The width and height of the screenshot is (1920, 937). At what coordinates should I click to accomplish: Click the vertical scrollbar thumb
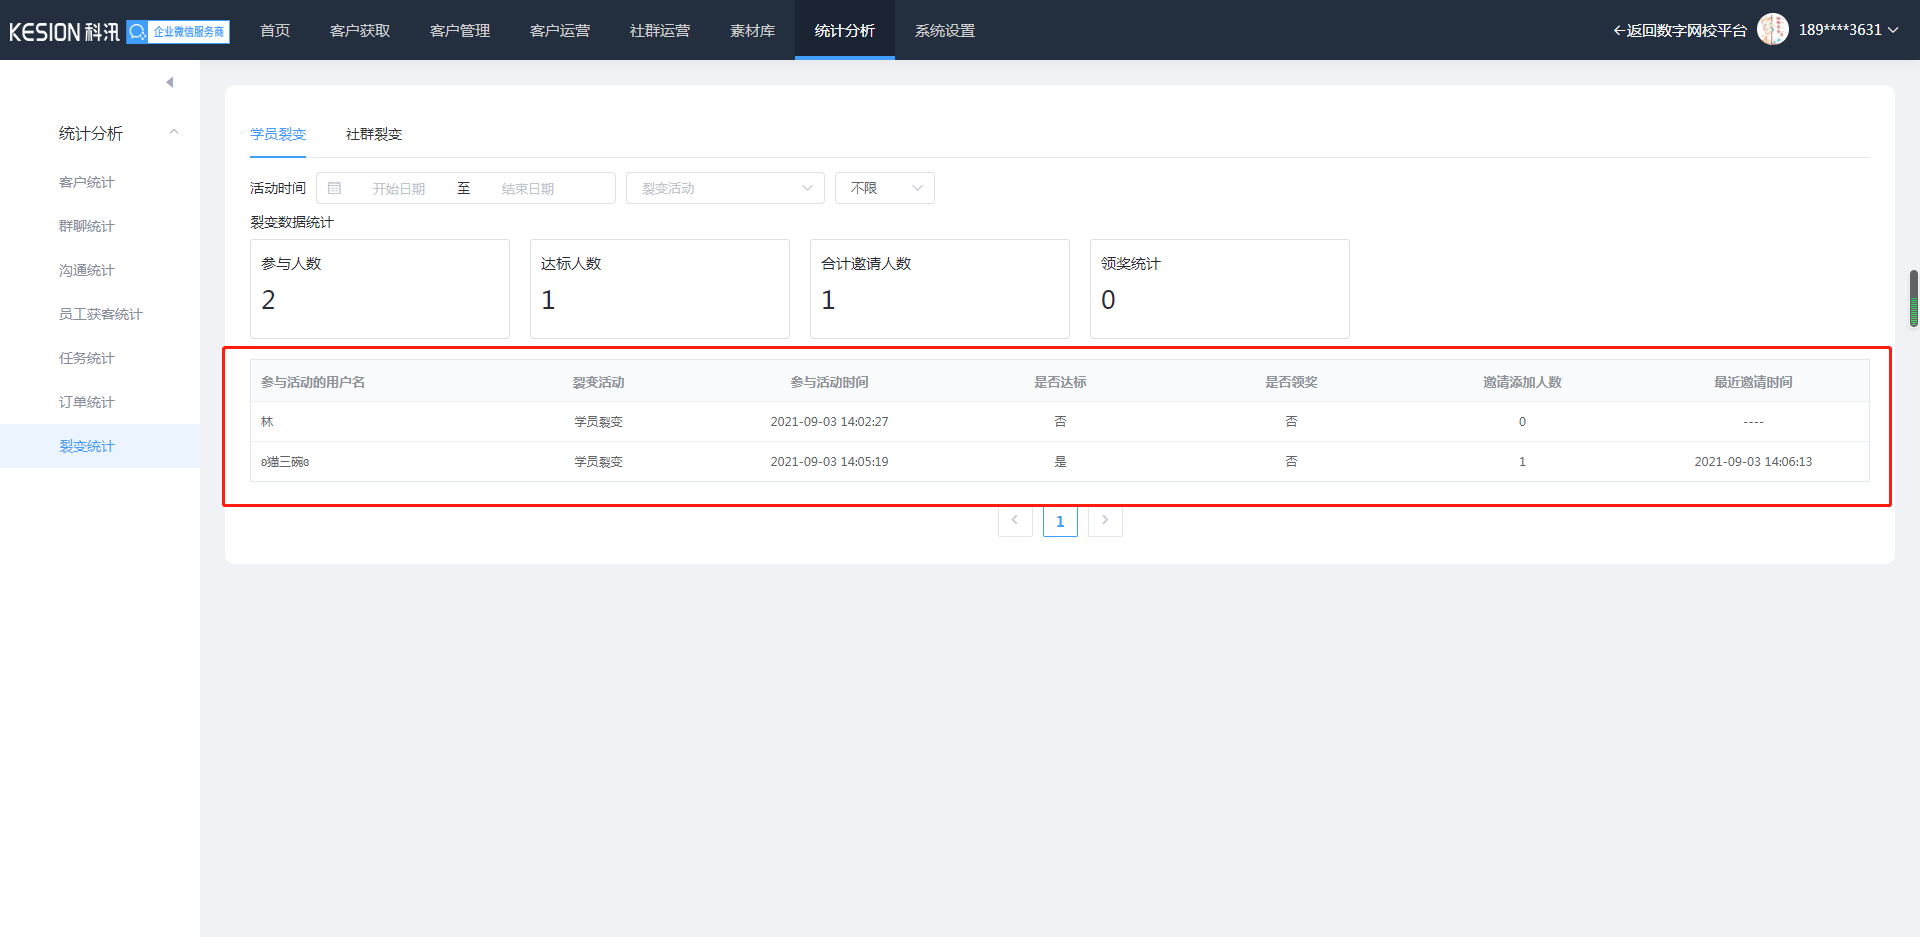pyautogui.click(x=1913, y=298)
